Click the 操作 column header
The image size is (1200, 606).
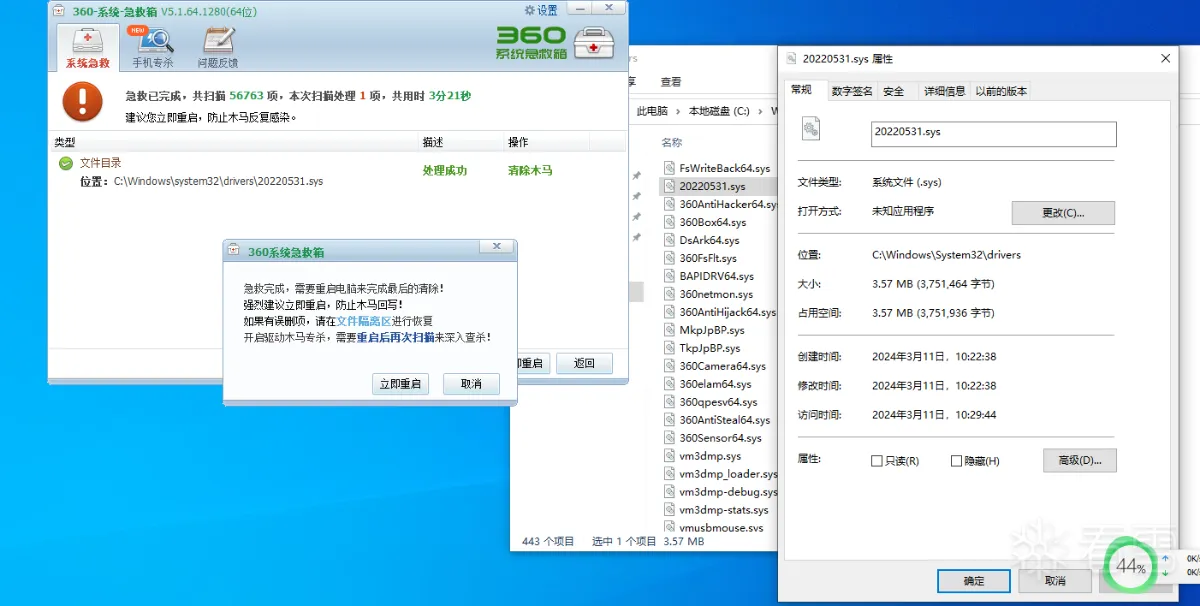518,142
